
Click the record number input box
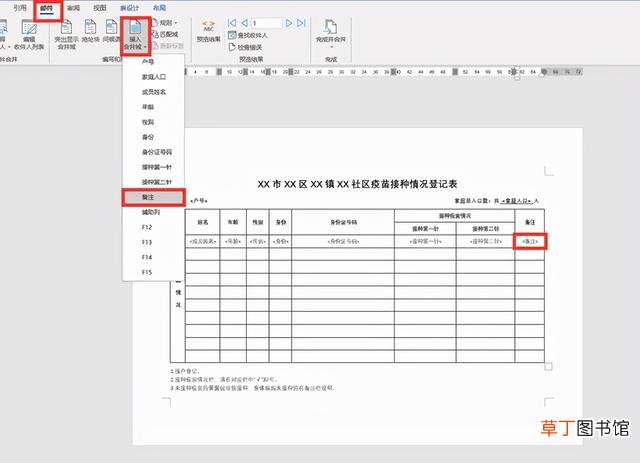pyautogui.click(x=267, y=23)
